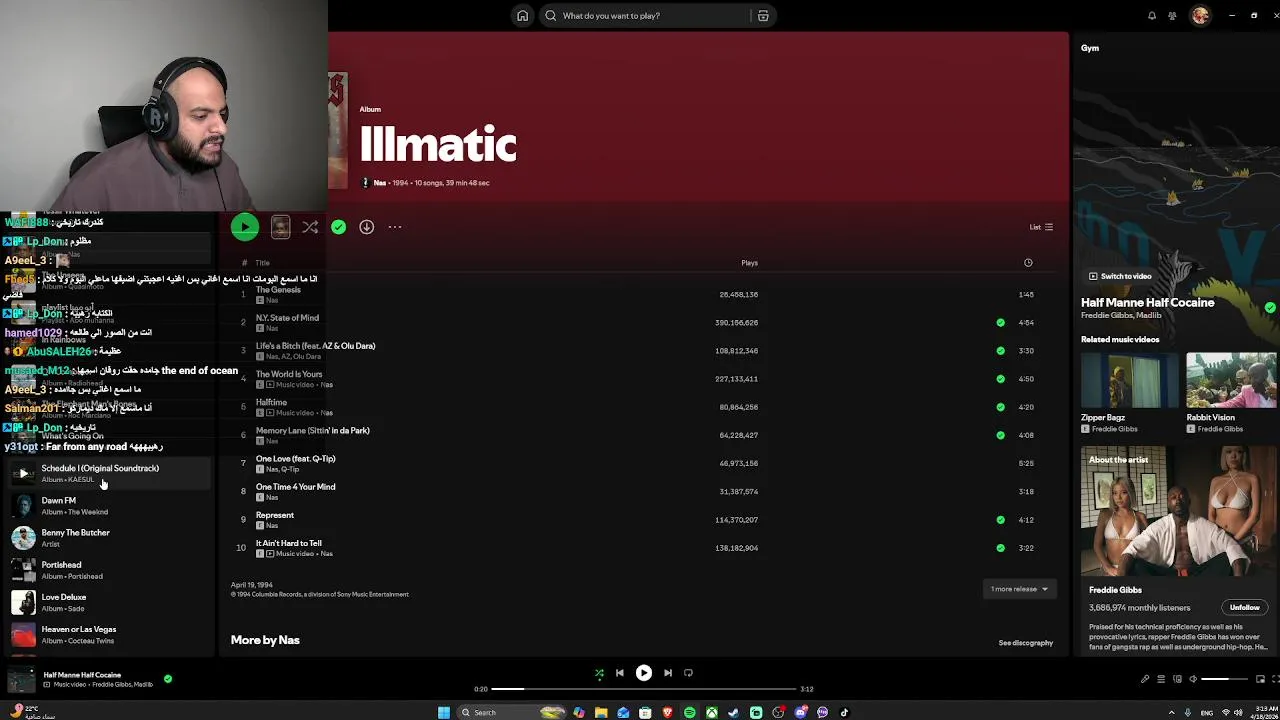Play the Illmatic album with green button
Viewport: 1280px width, 720px height.
point(244,227)
